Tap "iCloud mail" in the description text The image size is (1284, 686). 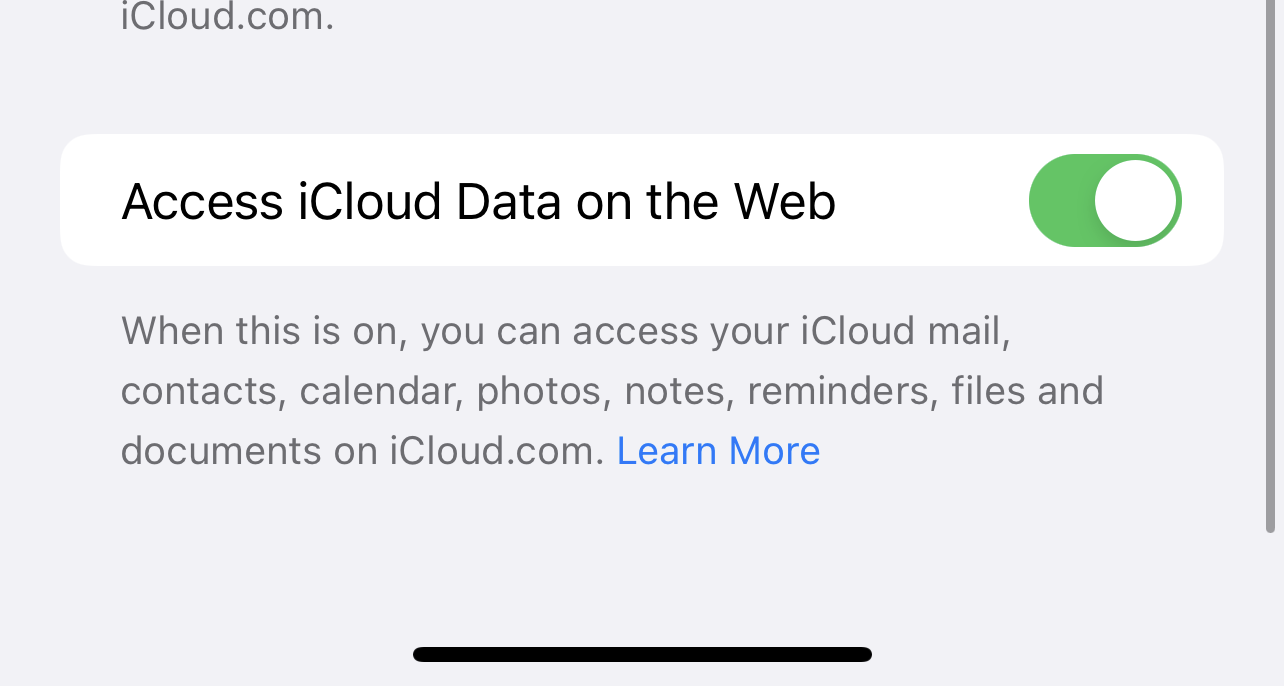pyautogui.click(x=905, y=331)
